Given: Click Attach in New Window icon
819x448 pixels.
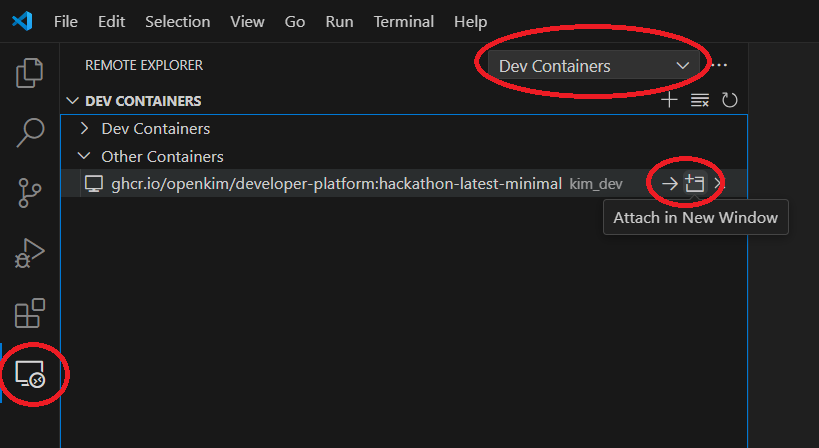Looking at the screenshot, I should pos(695,184).
